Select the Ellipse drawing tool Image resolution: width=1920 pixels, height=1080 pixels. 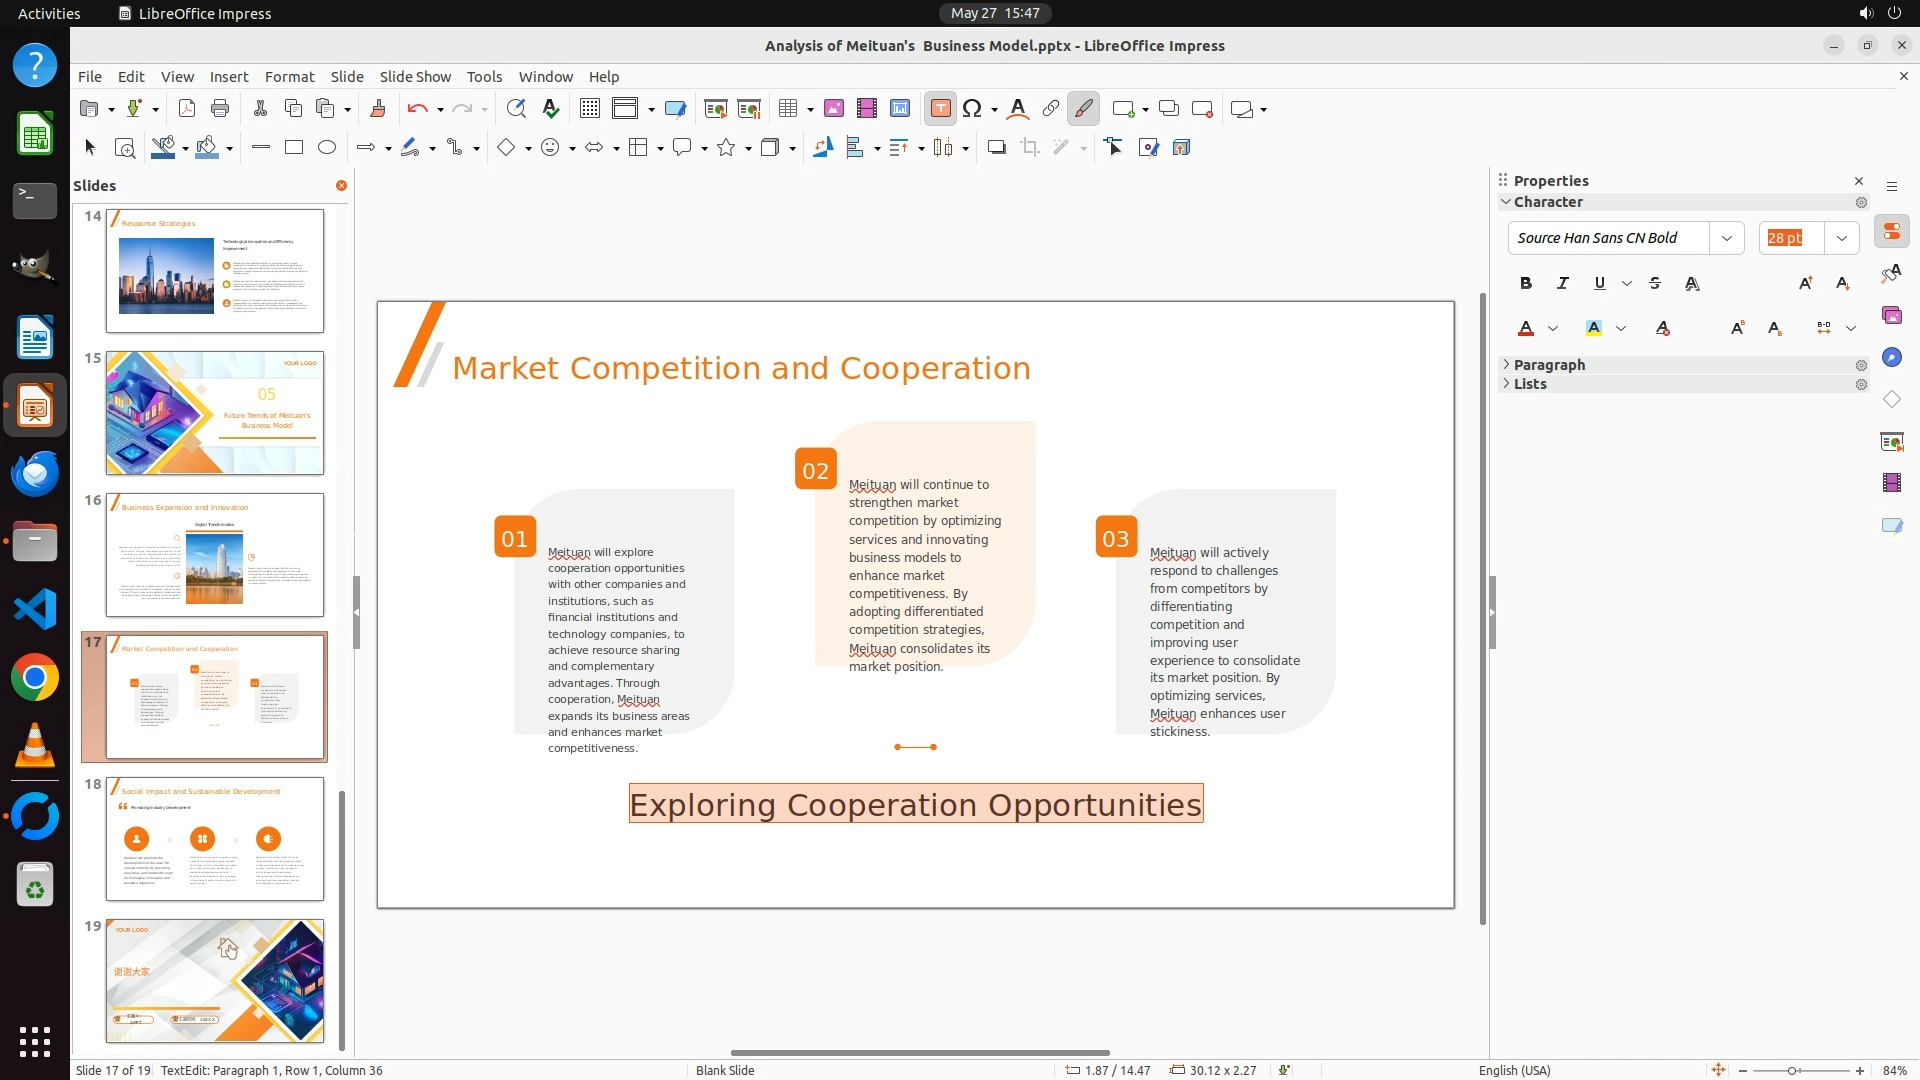(327, 148)
